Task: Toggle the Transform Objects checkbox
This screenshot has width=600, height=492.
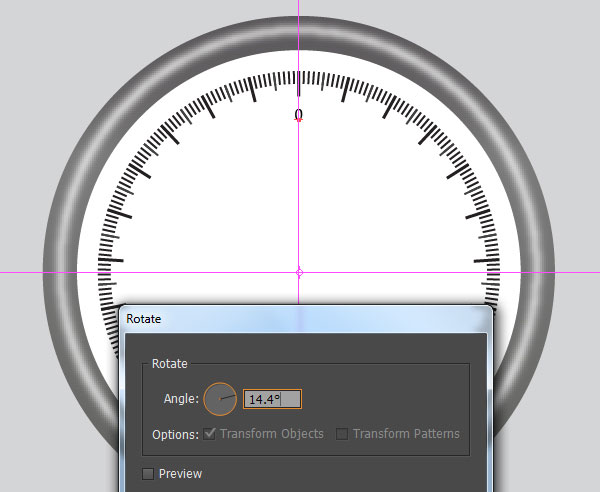Action: 209,434
